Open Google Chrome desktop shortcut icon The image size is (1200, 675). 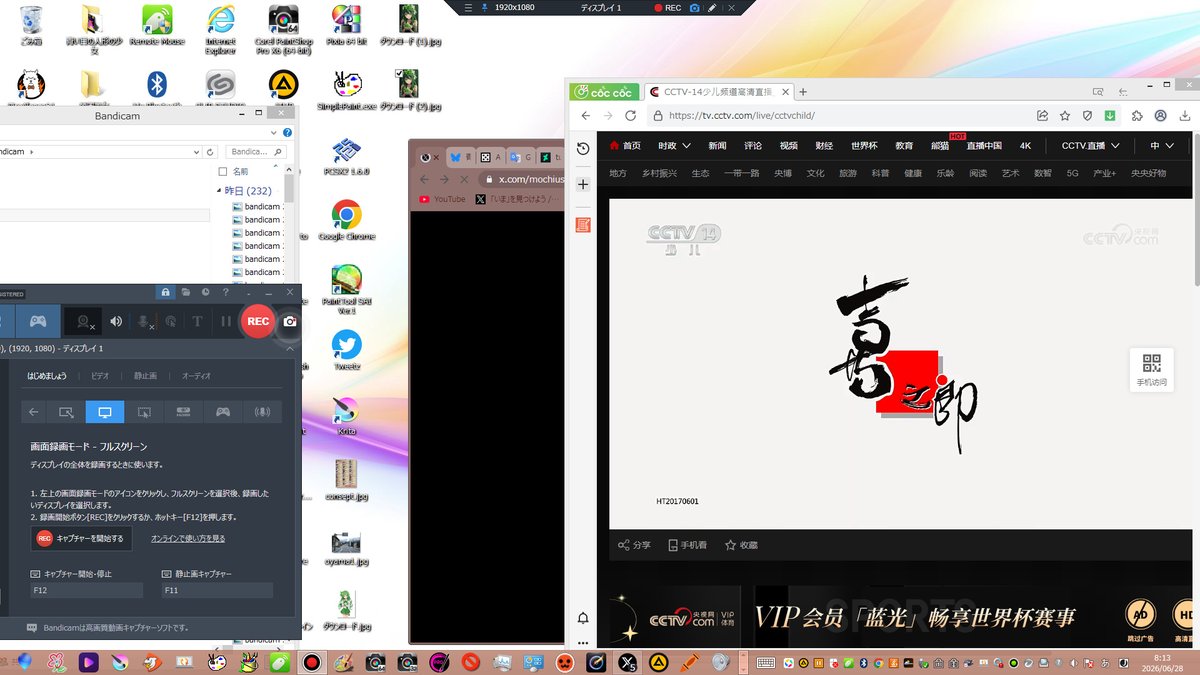[x=346, y=221]
